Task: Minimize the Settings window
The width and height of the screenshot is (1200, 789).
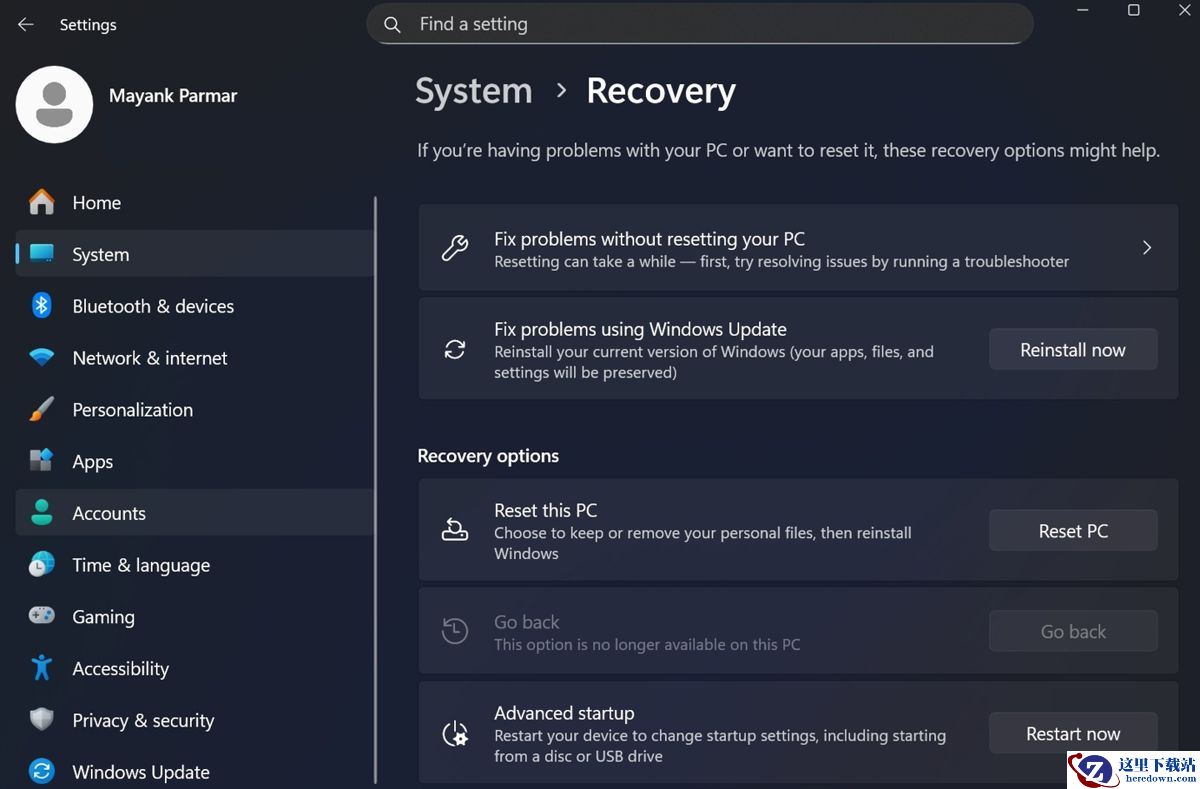Action: coord(1083,10)
